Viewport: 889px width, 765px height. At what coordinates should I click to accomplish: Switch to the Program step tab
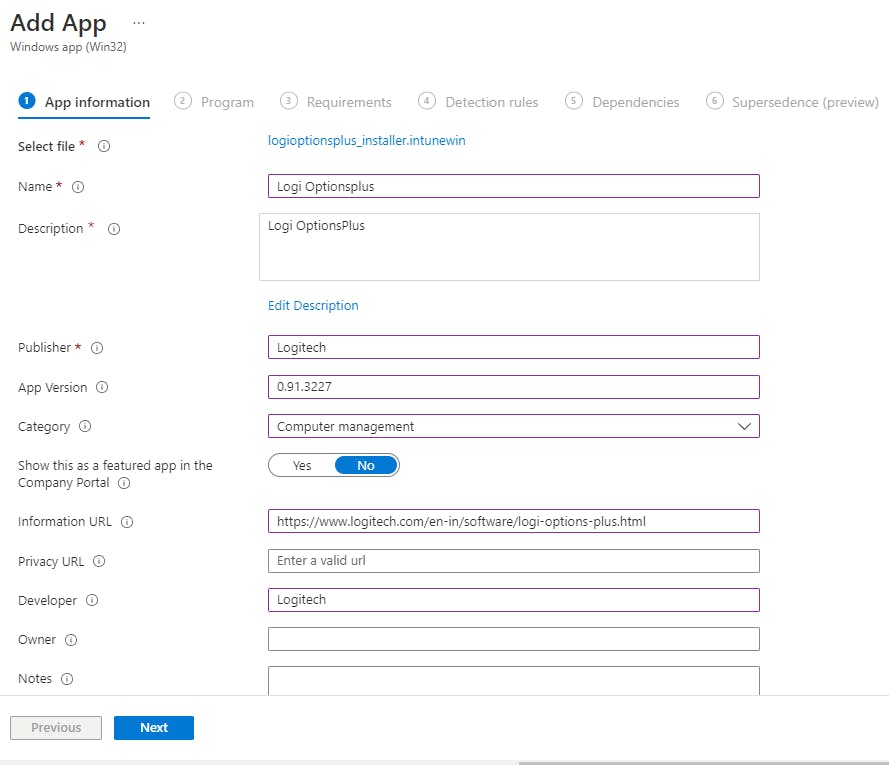pos(215,102)
